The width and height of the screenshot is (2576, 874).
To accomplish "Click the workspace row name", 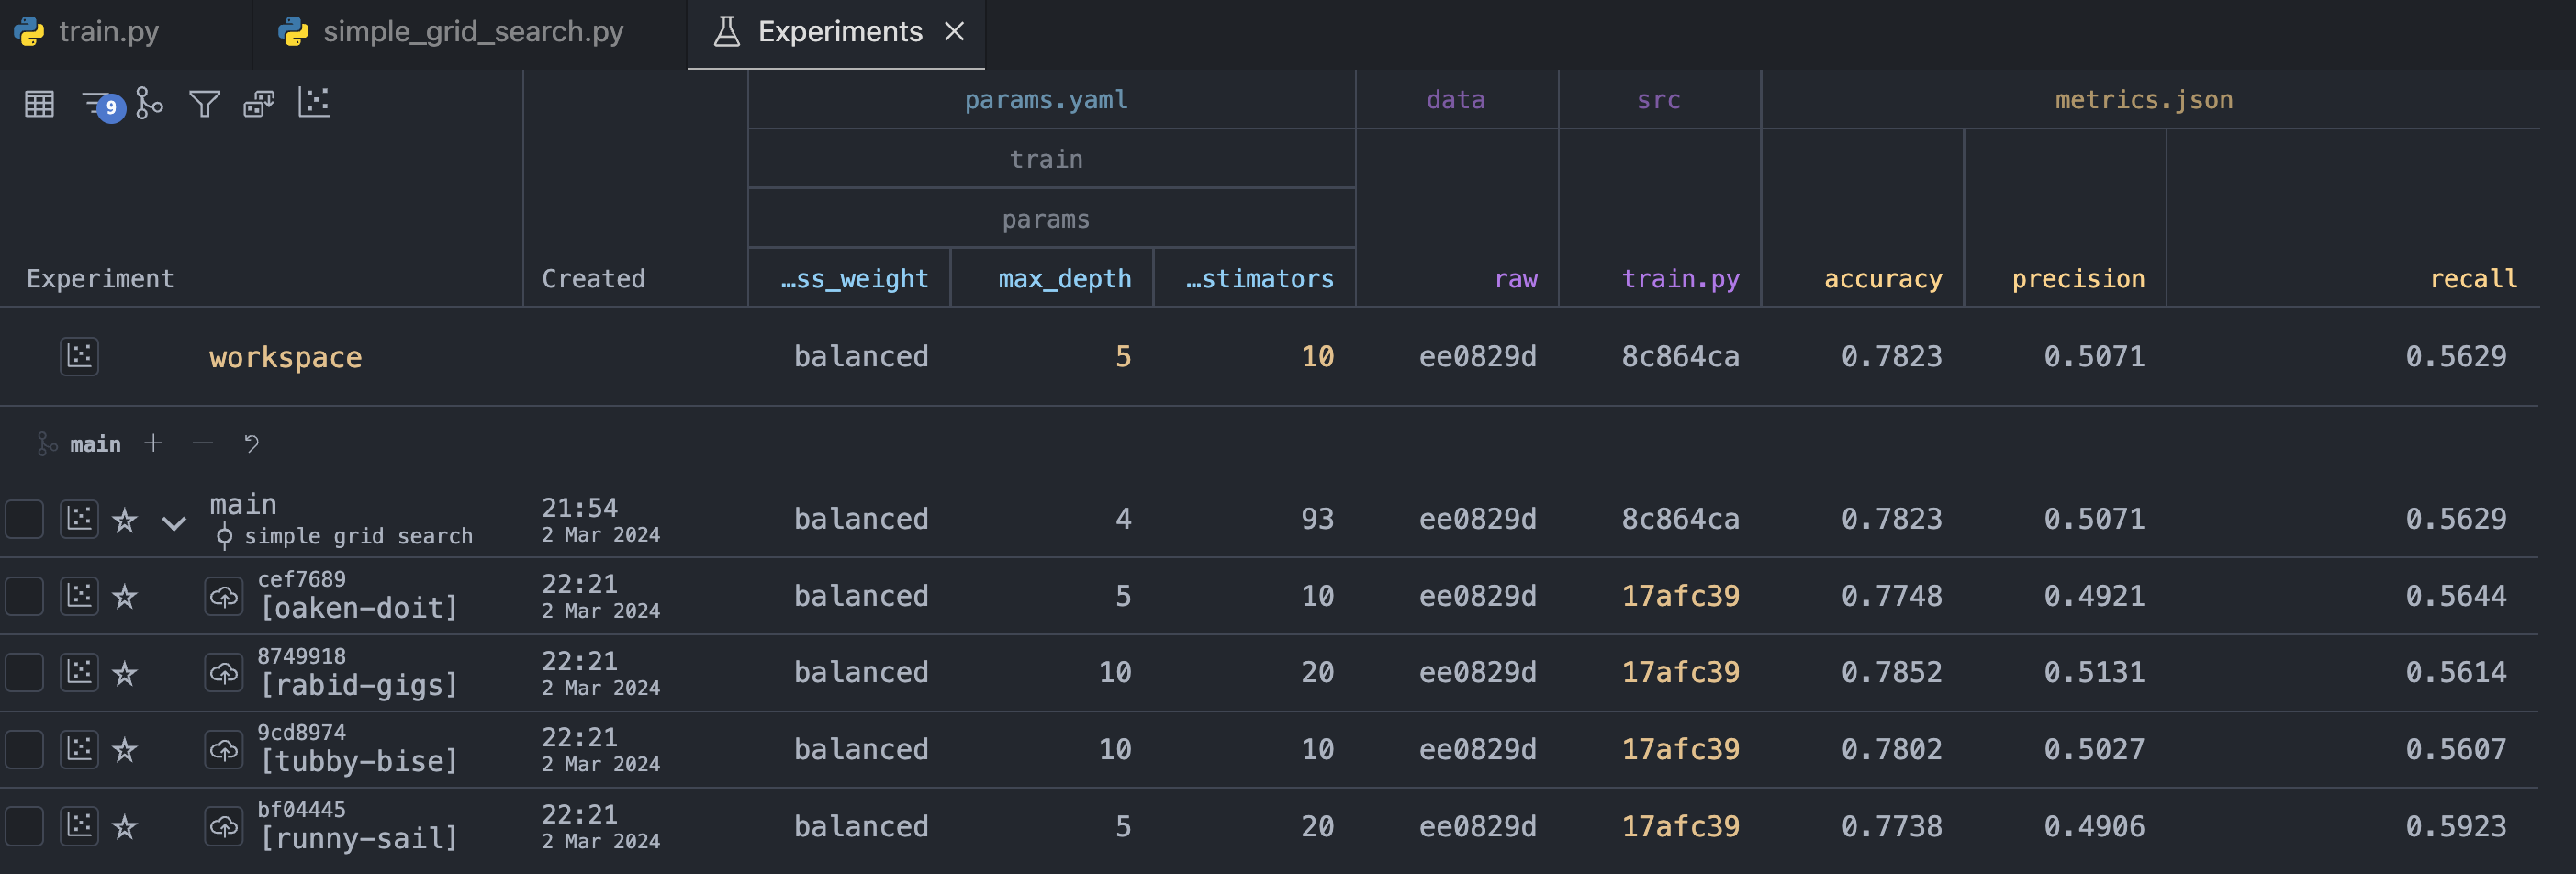I will pyautogui.click(x=285, y=357).
